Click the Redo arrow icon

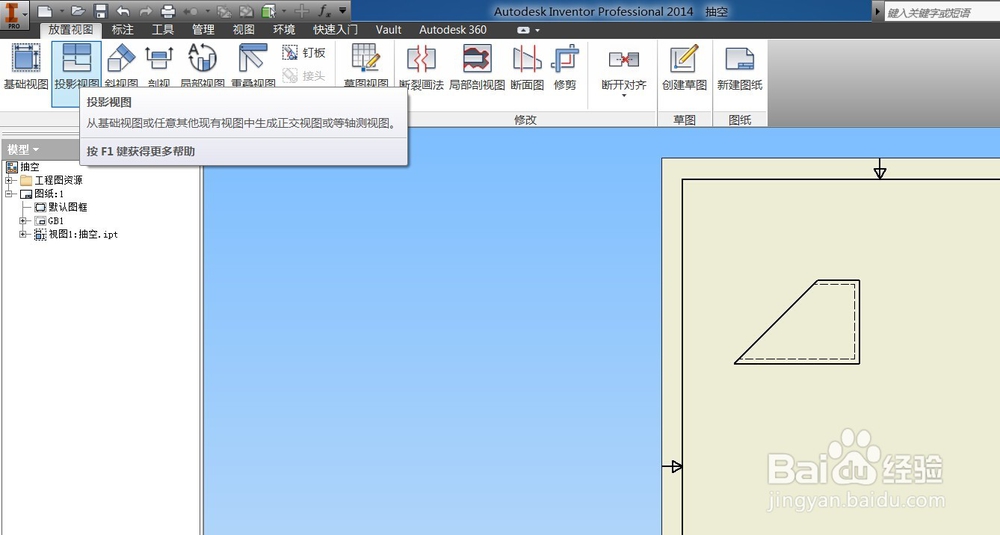tap(145, 11)
